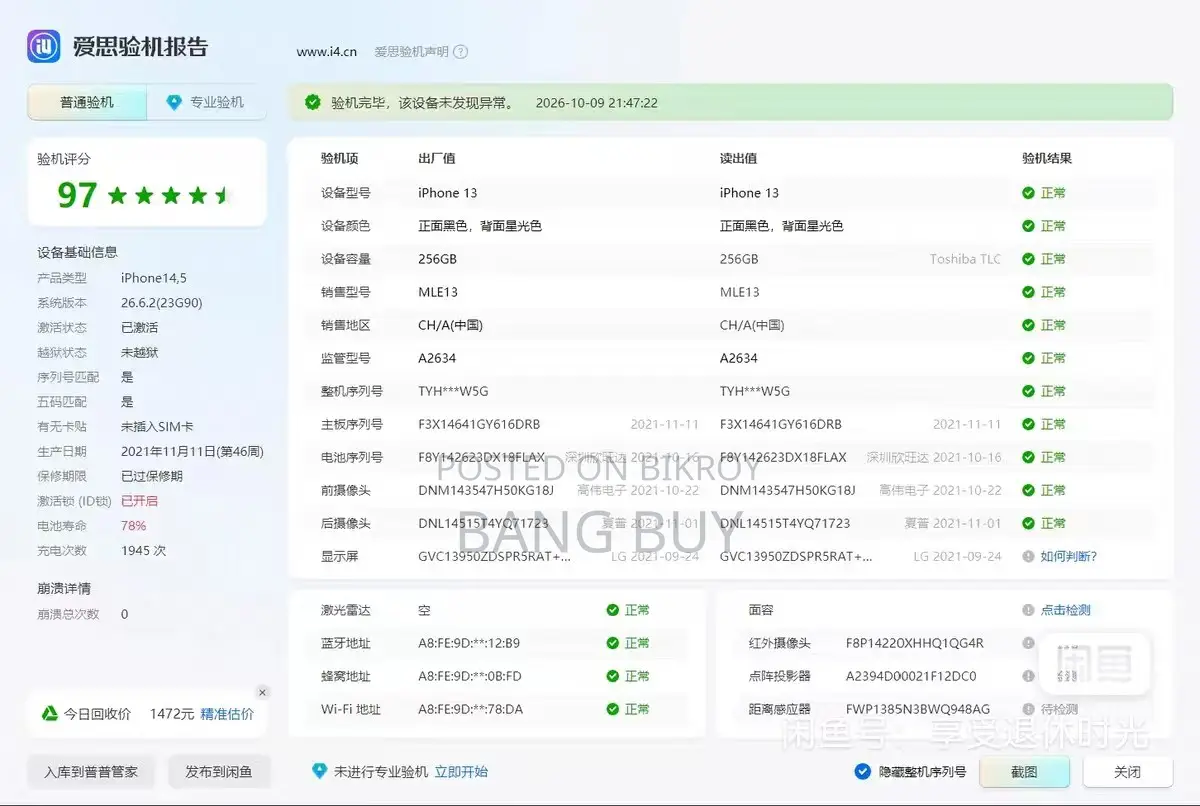Click the 正常 check icon in 激光雷达 row
This screenshot has height=806, width=1200.
612,610
